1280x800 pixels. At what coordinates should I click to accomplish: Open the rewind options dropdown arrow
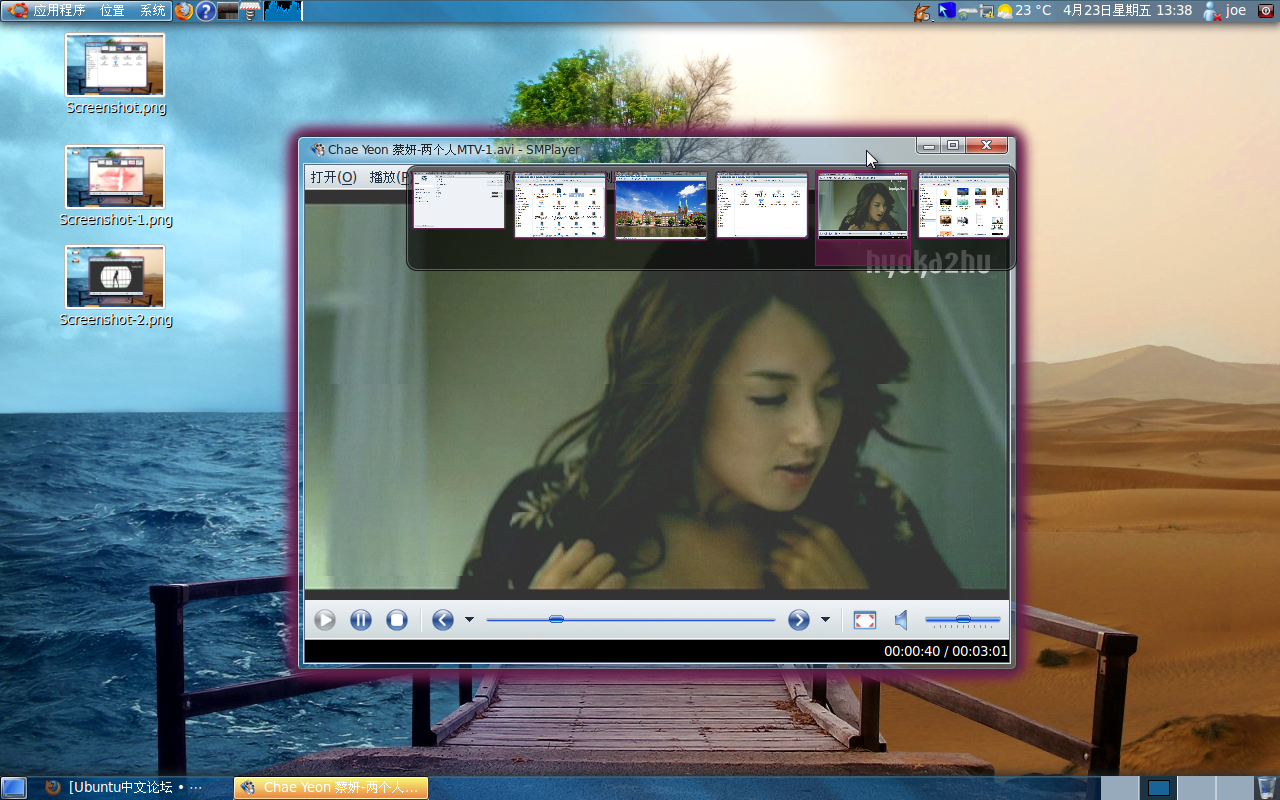coord(469,620)
